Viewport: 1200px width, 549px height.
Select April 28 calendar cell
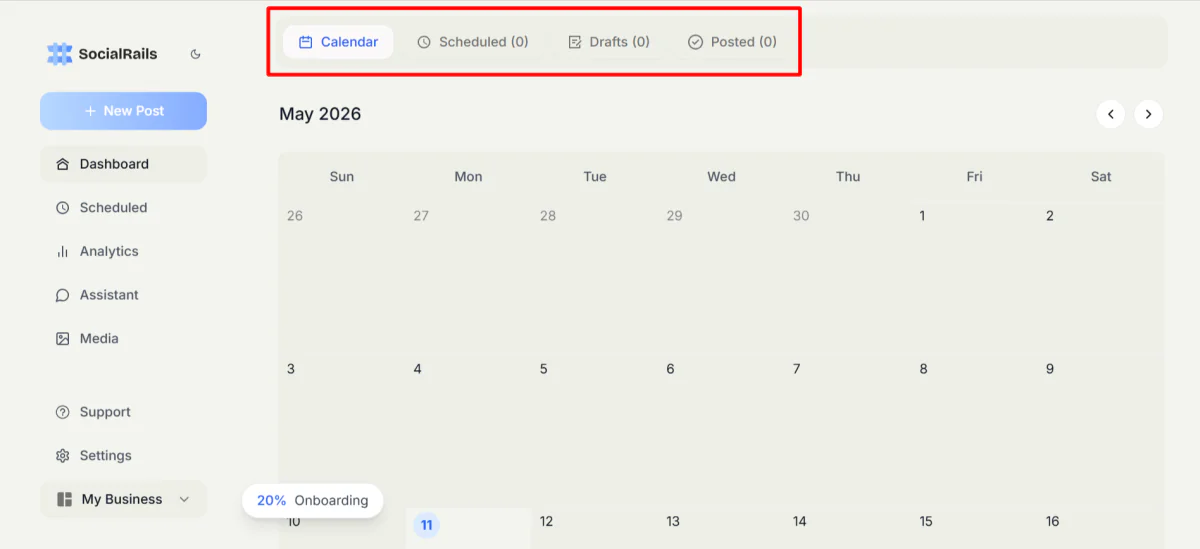coord(594,278)
